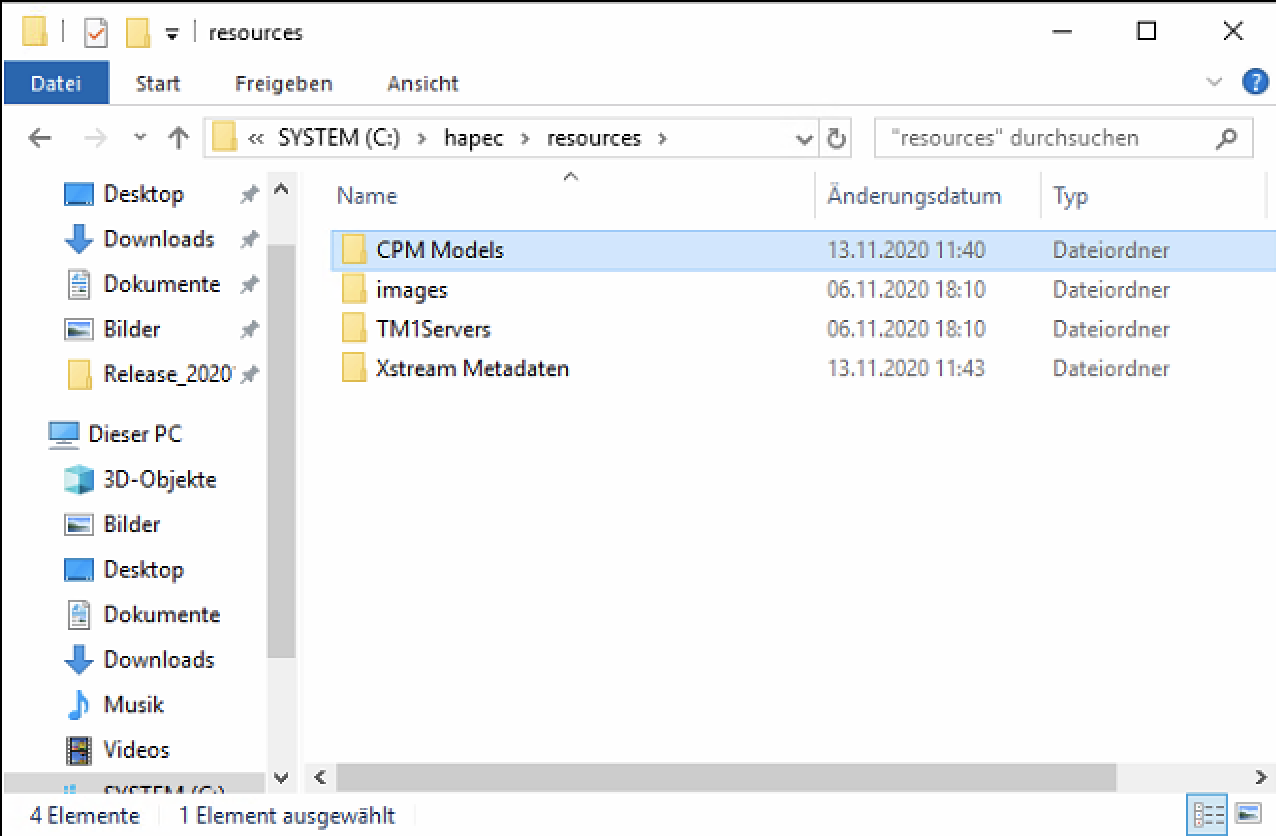The image size is (1276, 836).
Task: Open the Quick Access Toolbar customize dropdown
Action: pyautogui.click(x=171, y=34)
